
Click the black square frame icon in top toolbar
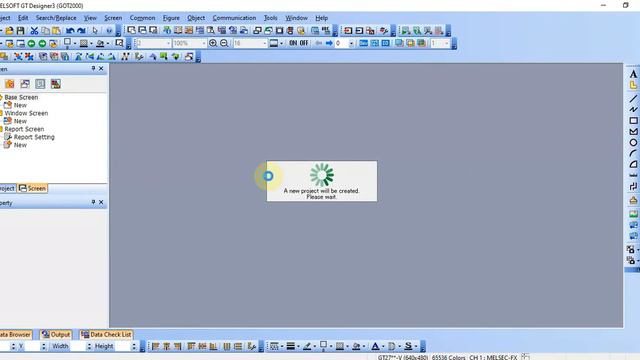280,31
